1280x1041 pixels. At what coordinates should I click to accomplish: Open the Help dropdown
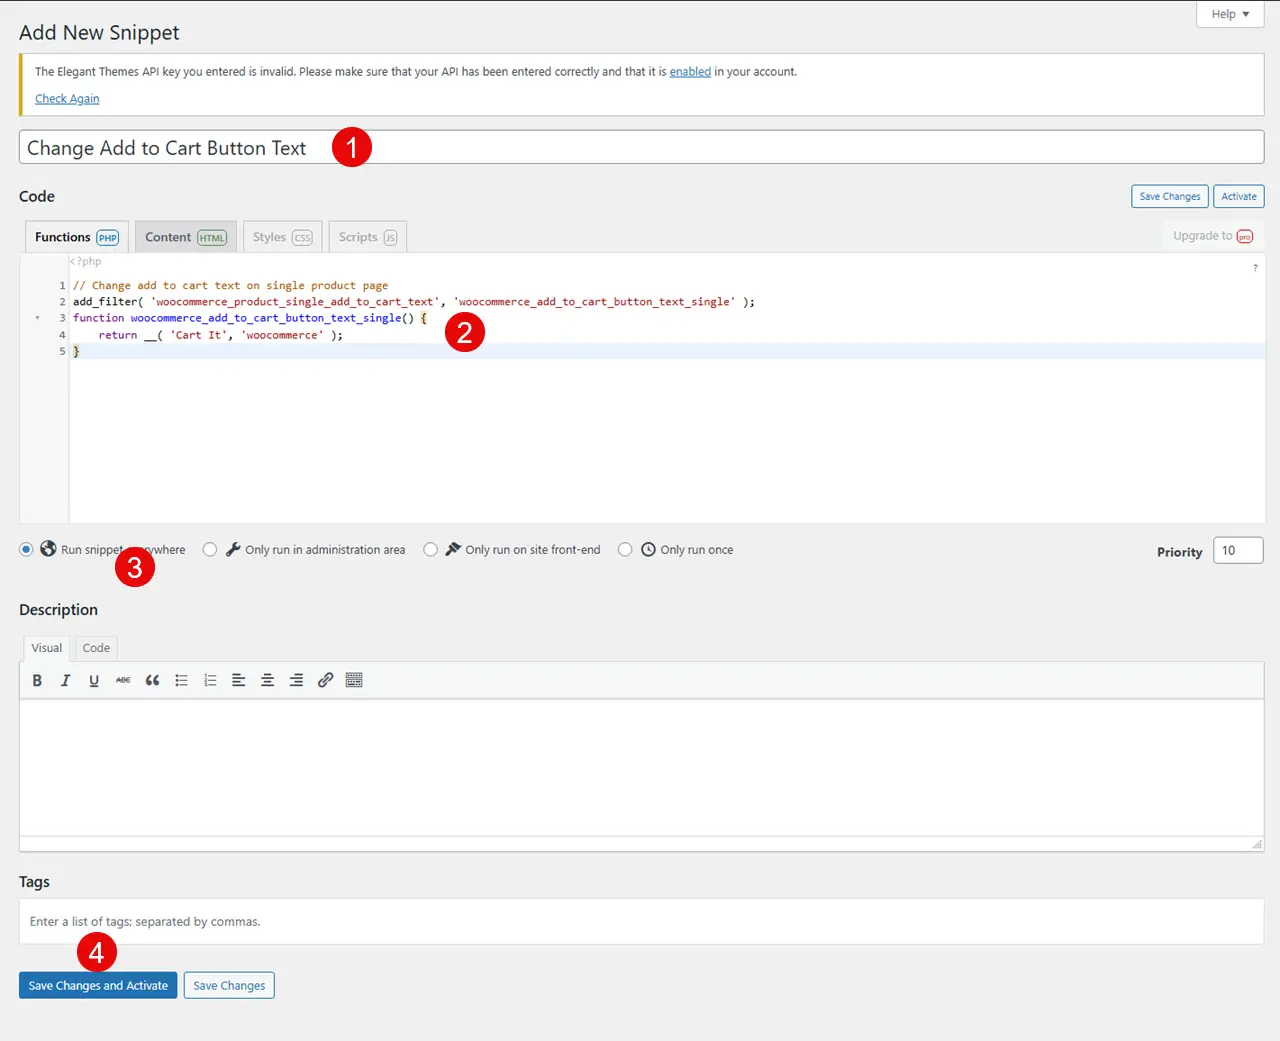1230,14
